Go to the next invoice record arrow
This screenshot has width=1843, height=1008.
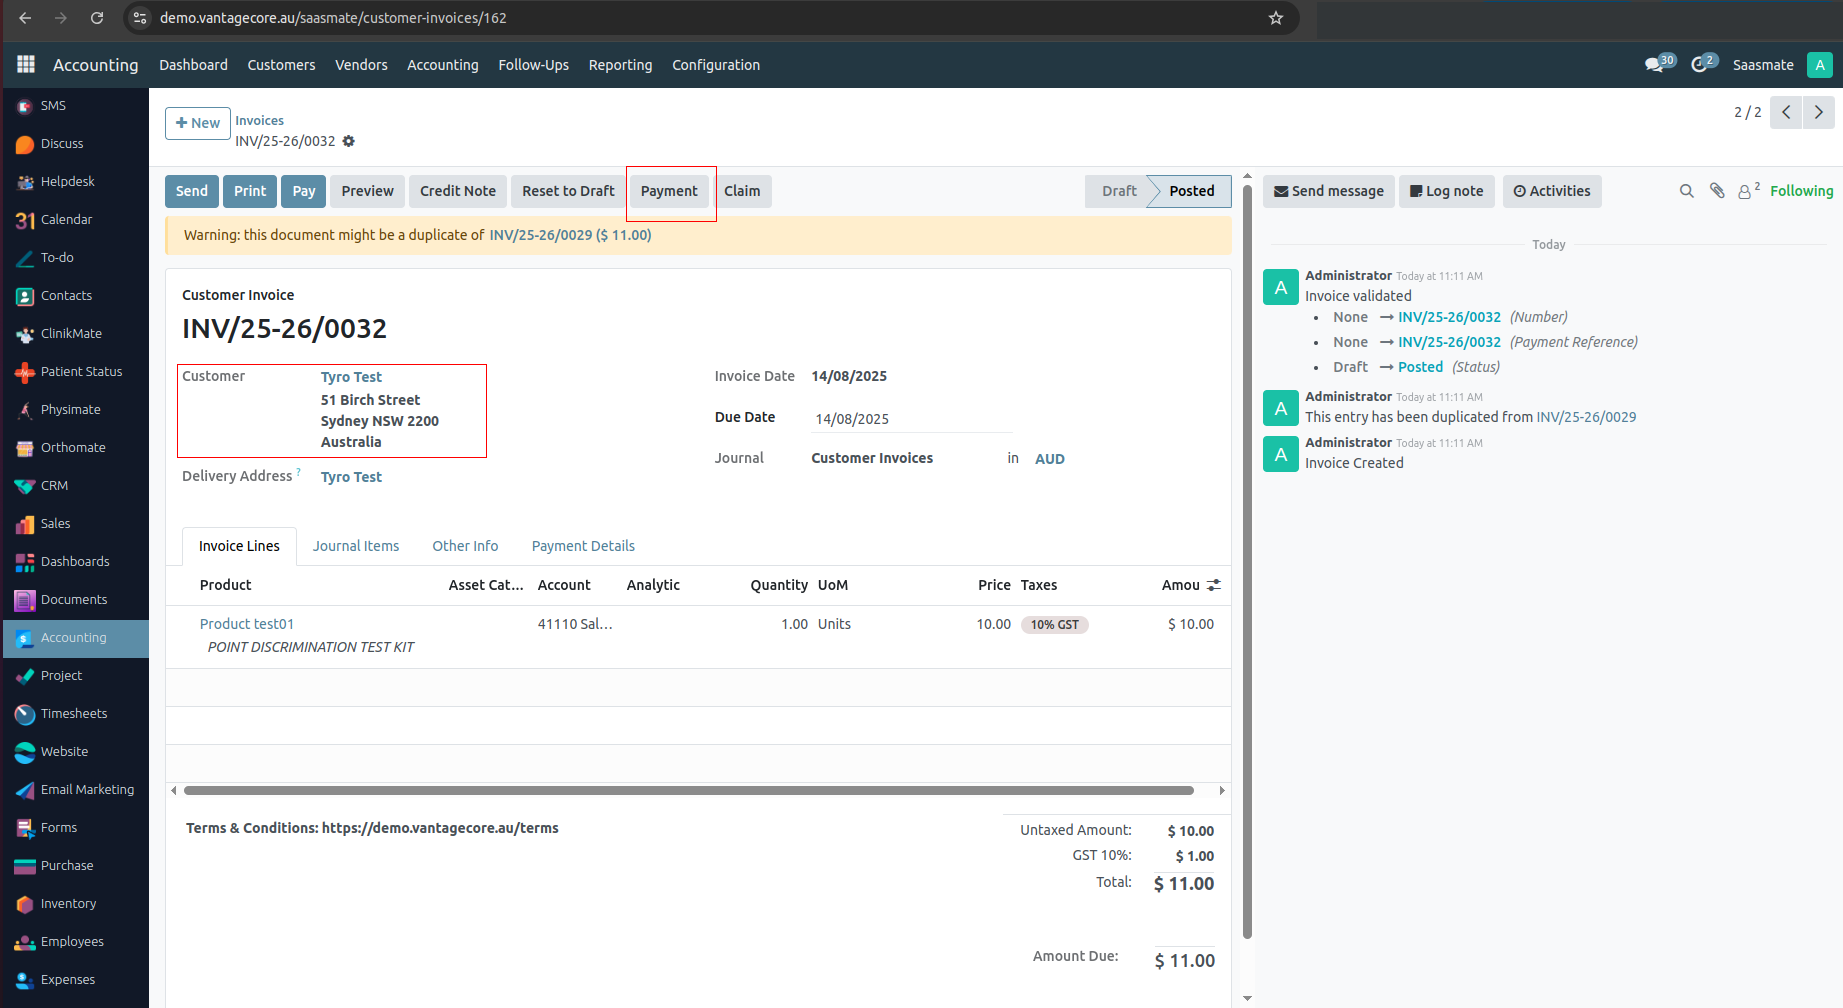(x=1819, y=112)
